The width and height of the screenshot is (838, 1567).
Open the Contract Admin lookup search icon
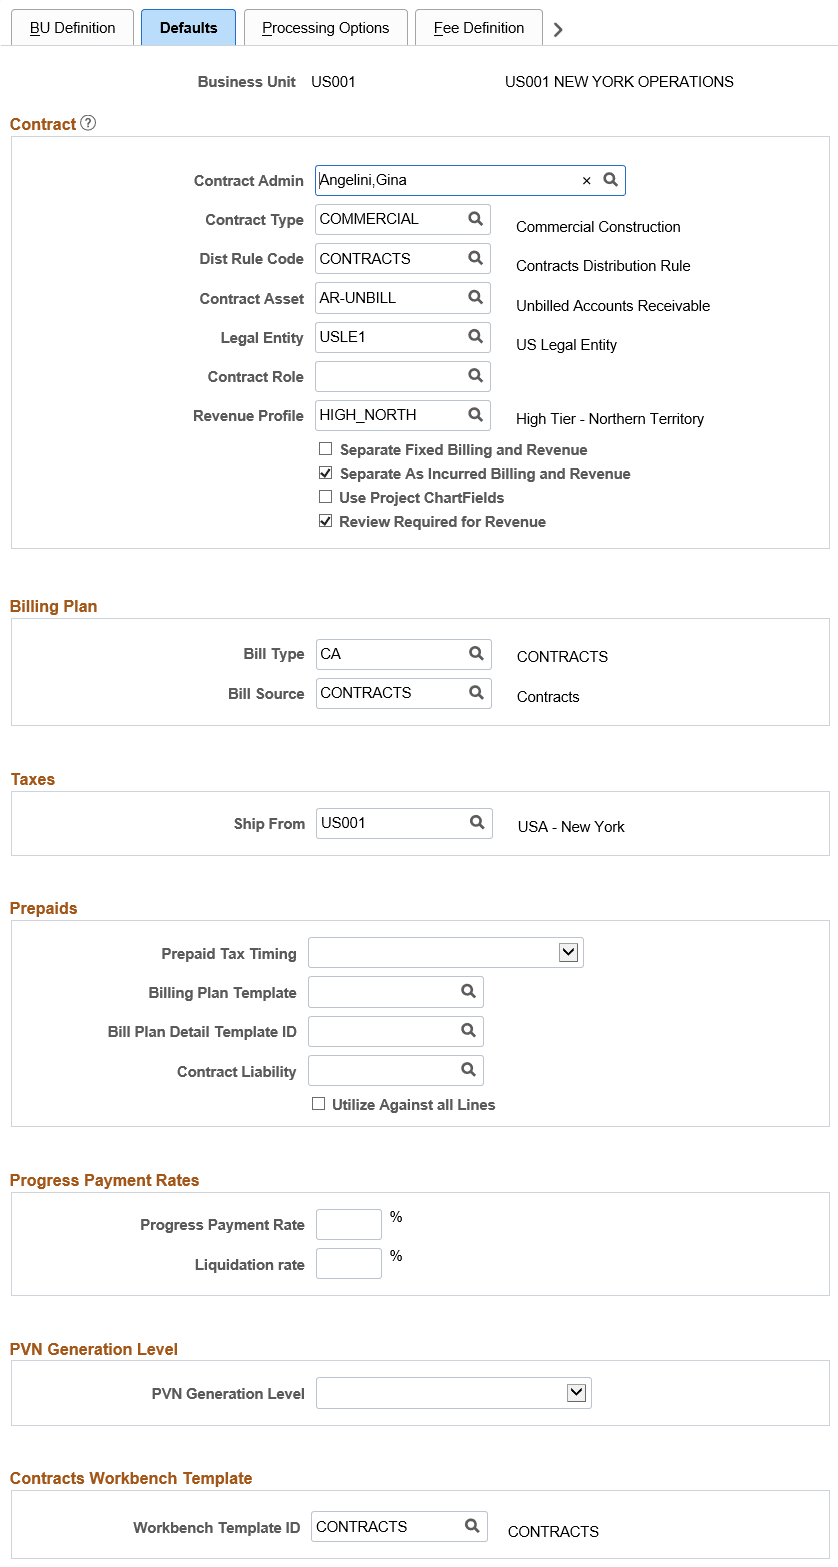pos(611,180)
